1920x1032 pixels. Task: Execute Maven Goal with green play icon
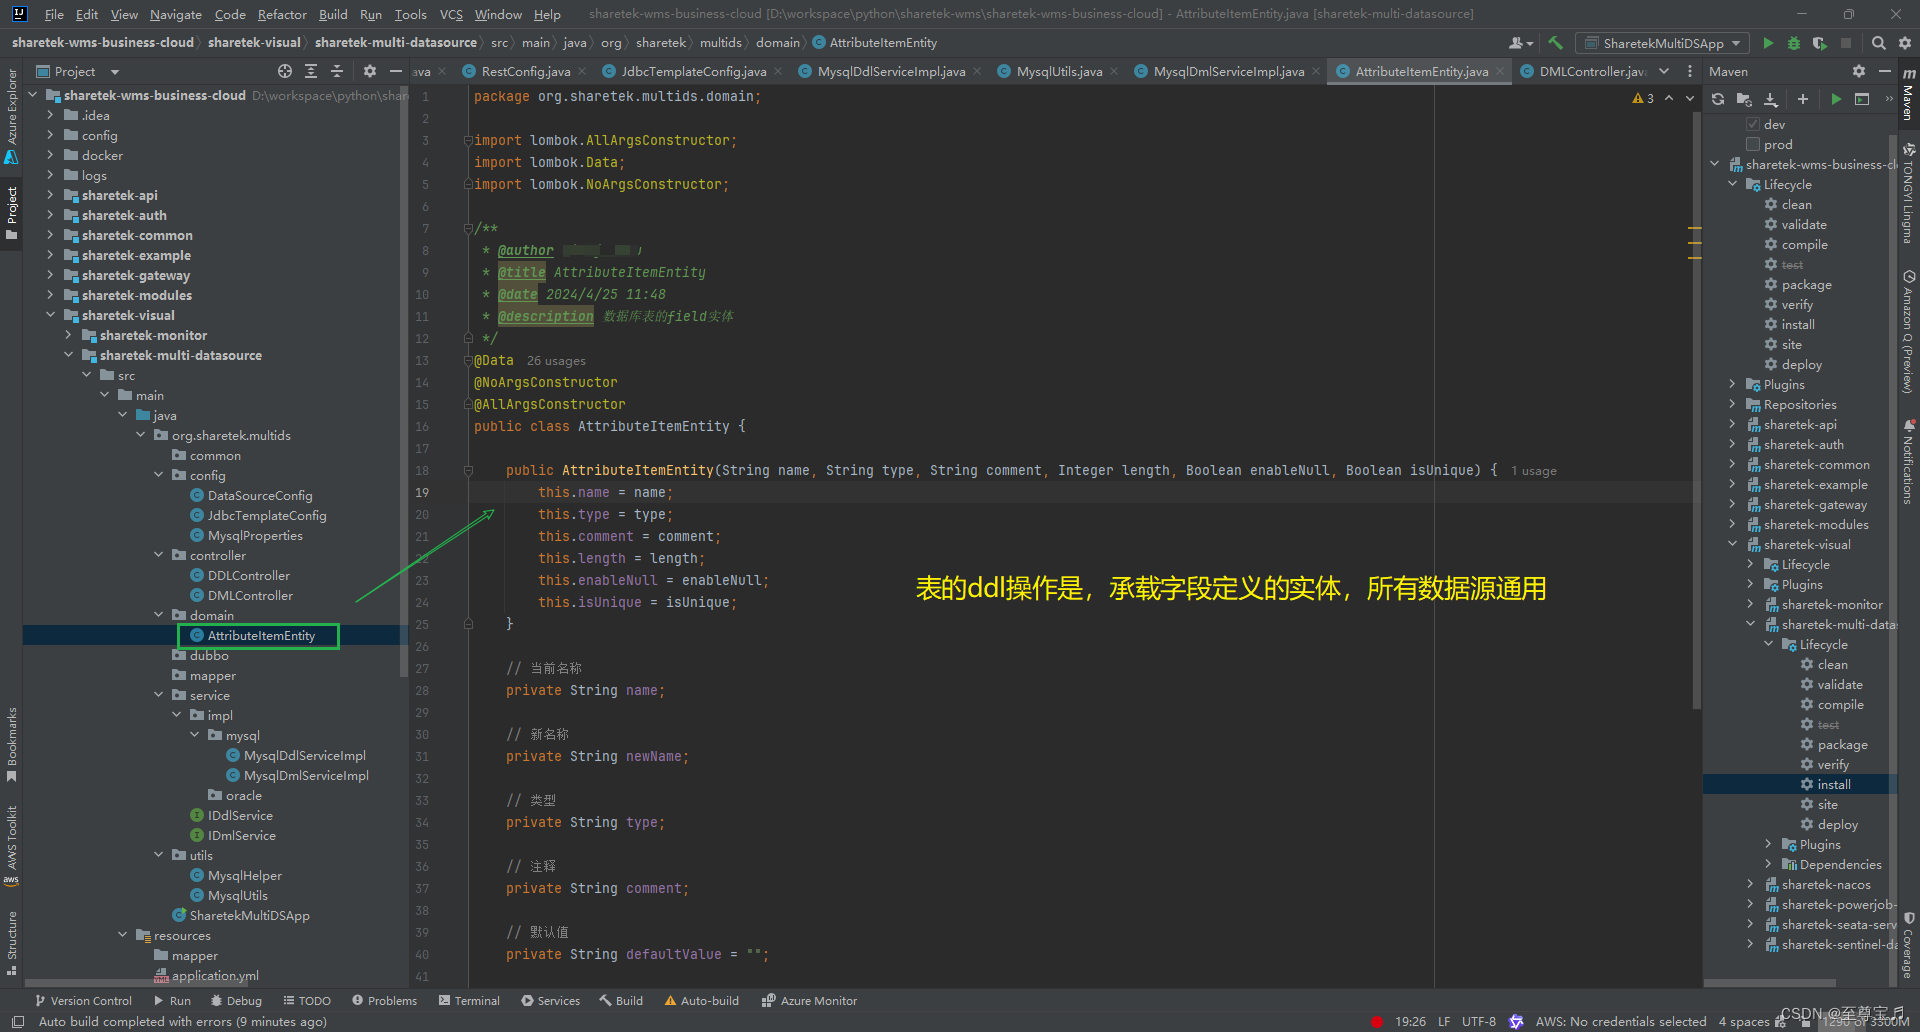pyautogui.click(x=1836, y=99)
